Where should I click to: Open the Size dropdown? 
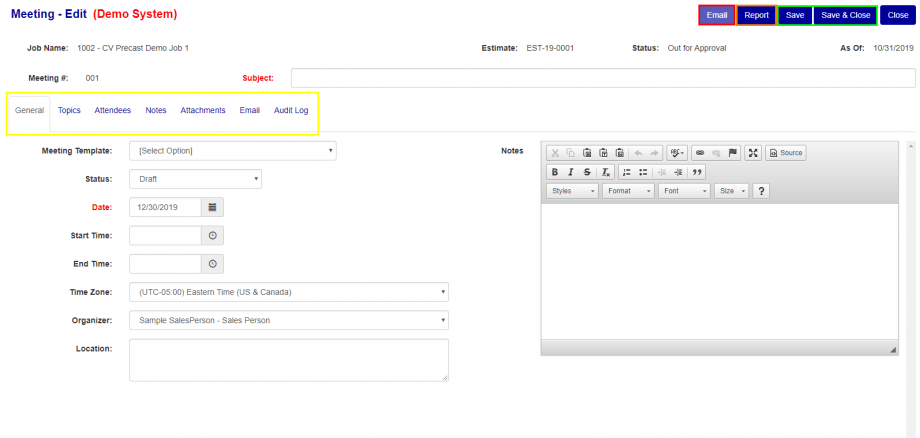point(731,191)
